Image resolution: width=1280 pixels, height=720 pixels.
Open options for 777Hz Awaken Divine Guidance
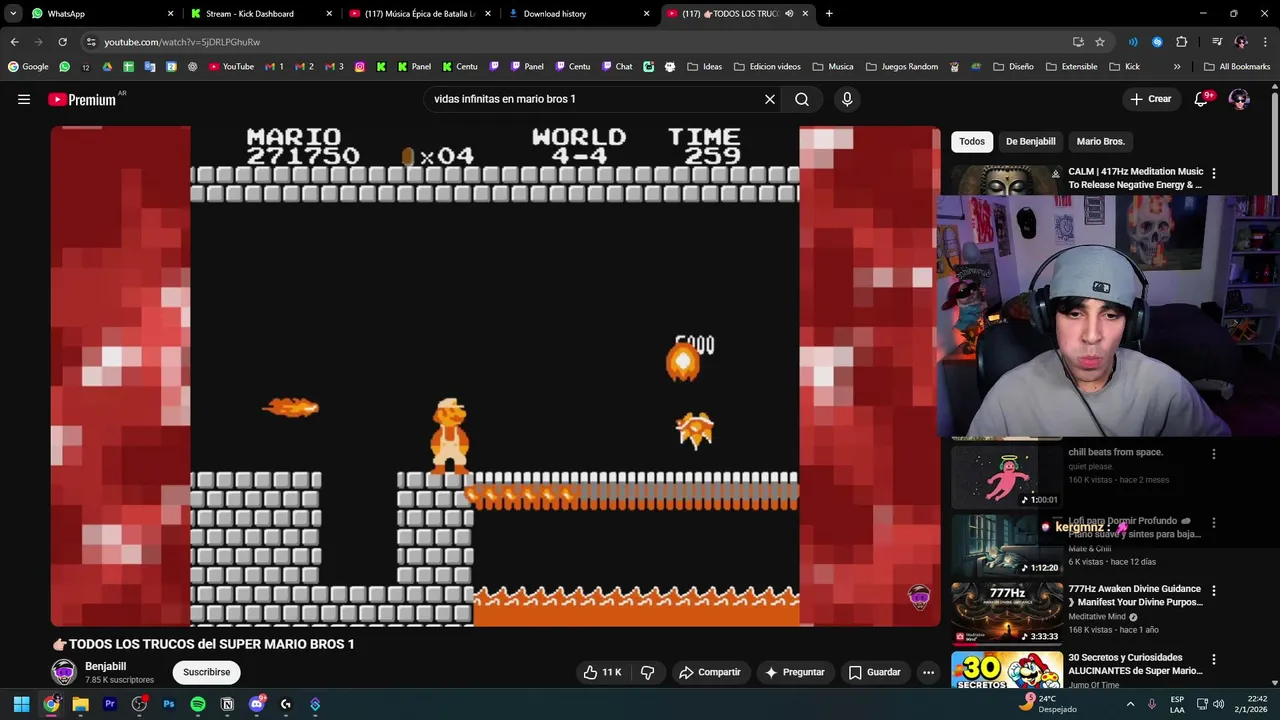tap(1214, 591)
